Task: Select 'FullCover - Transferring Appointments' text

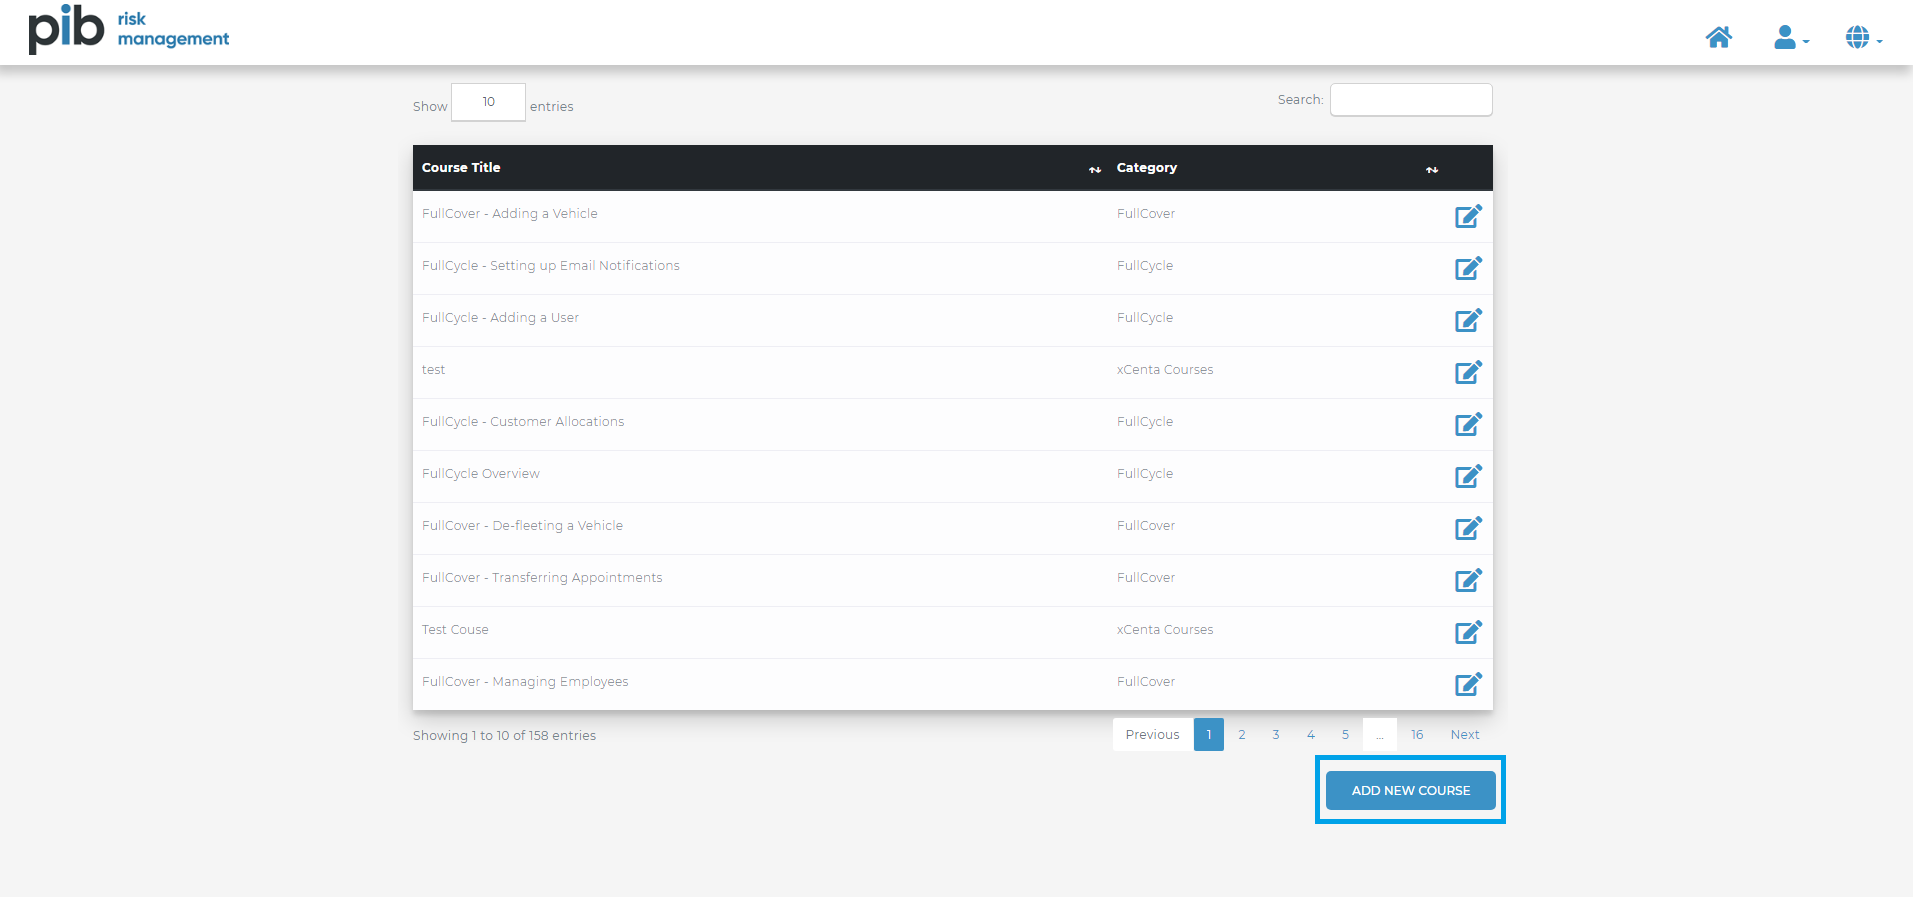Action: click(x=542, y=577)
